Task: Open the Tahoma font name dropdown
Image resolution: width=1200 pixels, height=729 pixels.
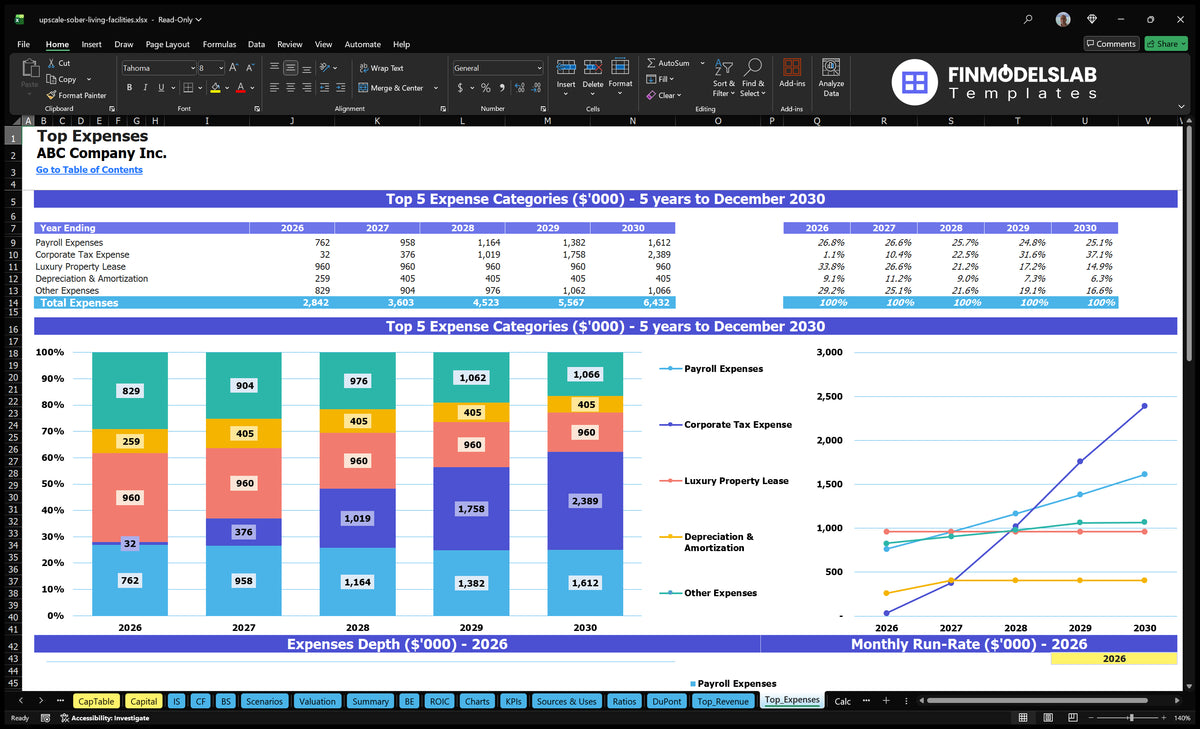Action: (192, 68)
